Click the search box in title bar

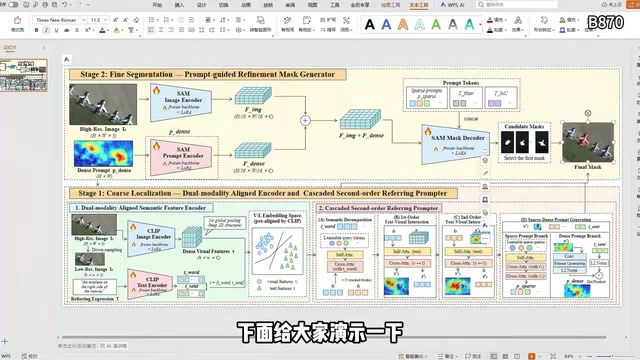(x=517, y=4)
